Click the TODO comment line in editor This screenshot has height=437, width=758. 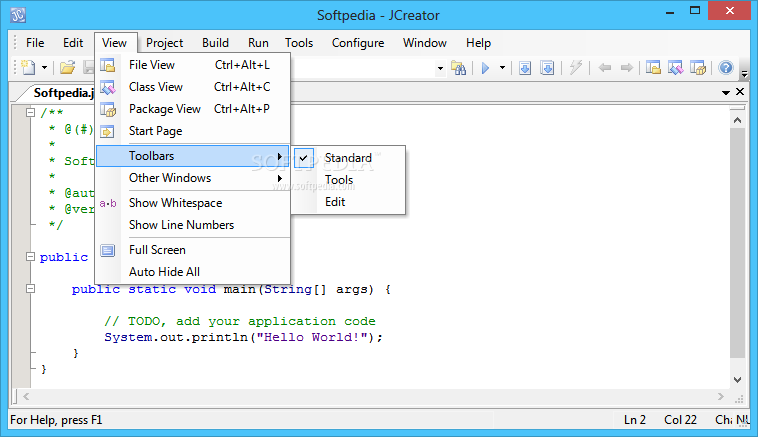click(240, 321)
